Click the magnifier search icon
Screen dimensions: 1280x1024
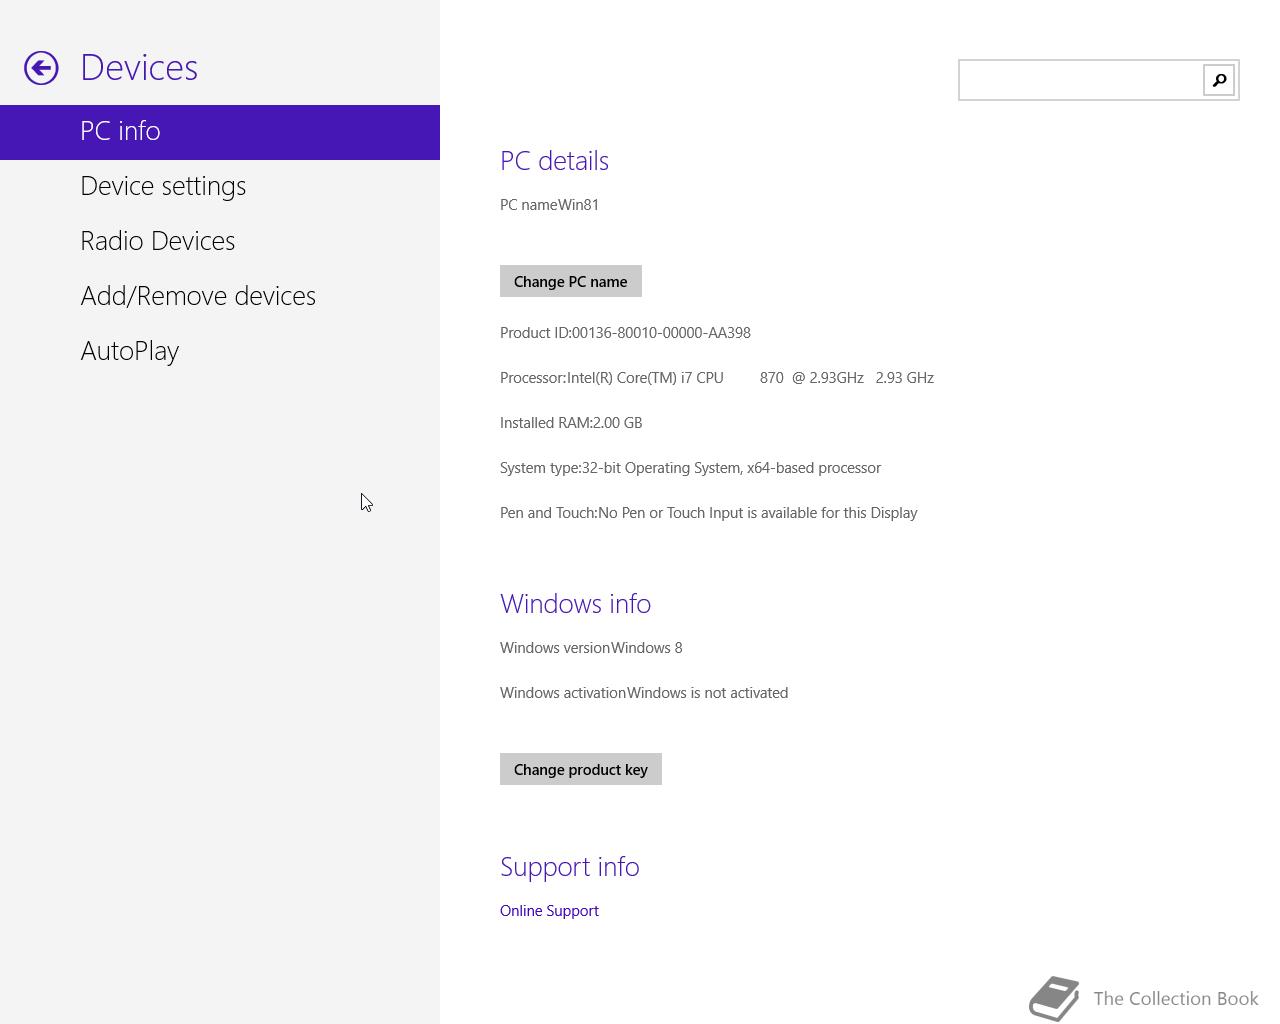click(x=1219, y=80)
